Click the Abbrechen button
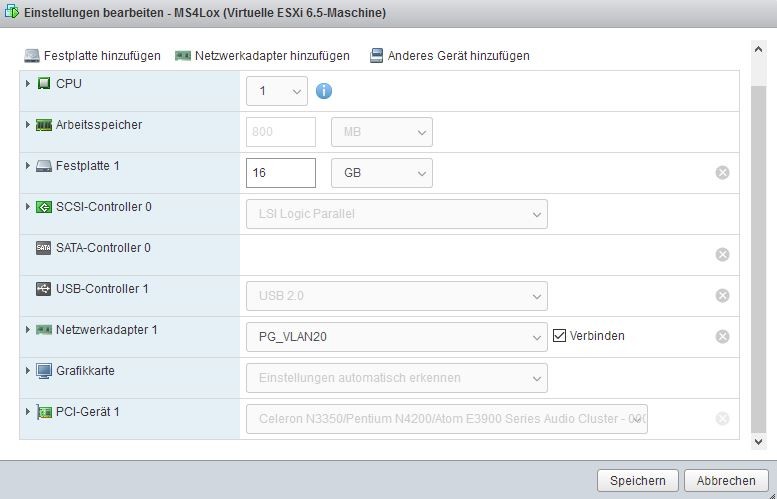Screen dimensions: 777x499 click(726, 481)
